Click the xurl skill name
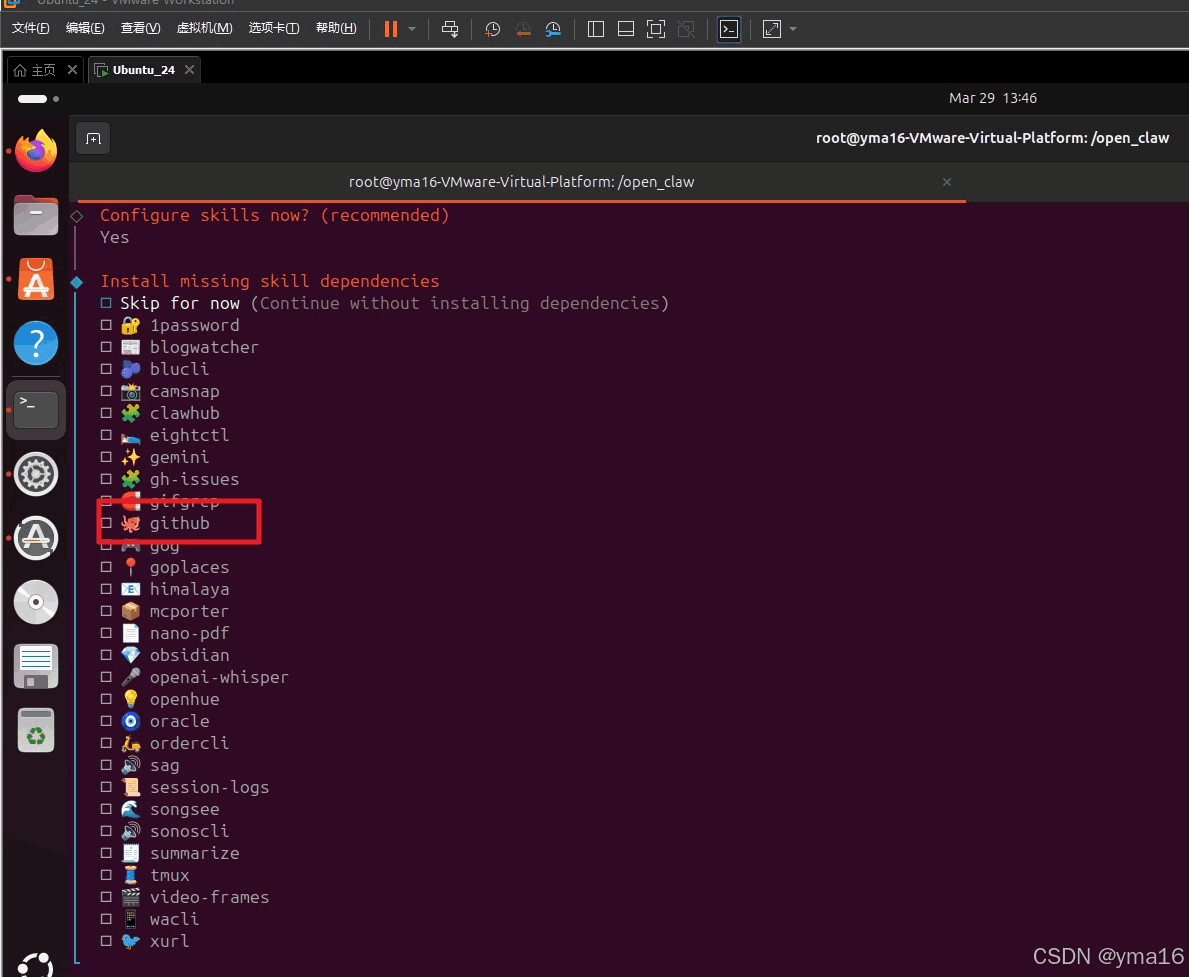 tap(169, 941)
